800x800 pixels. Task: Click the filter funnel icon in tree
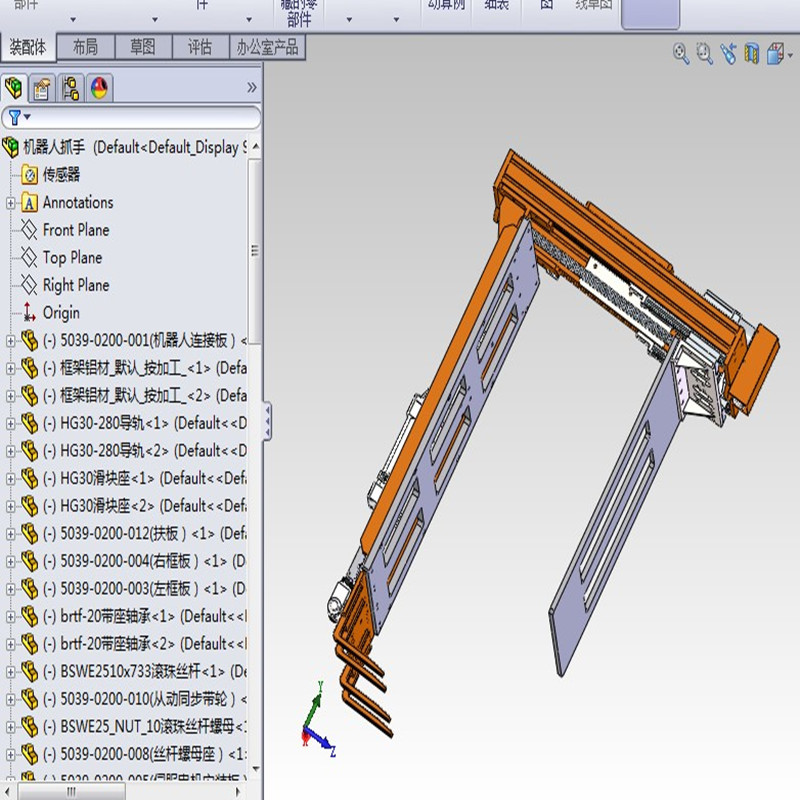click(x=15, y=117)
